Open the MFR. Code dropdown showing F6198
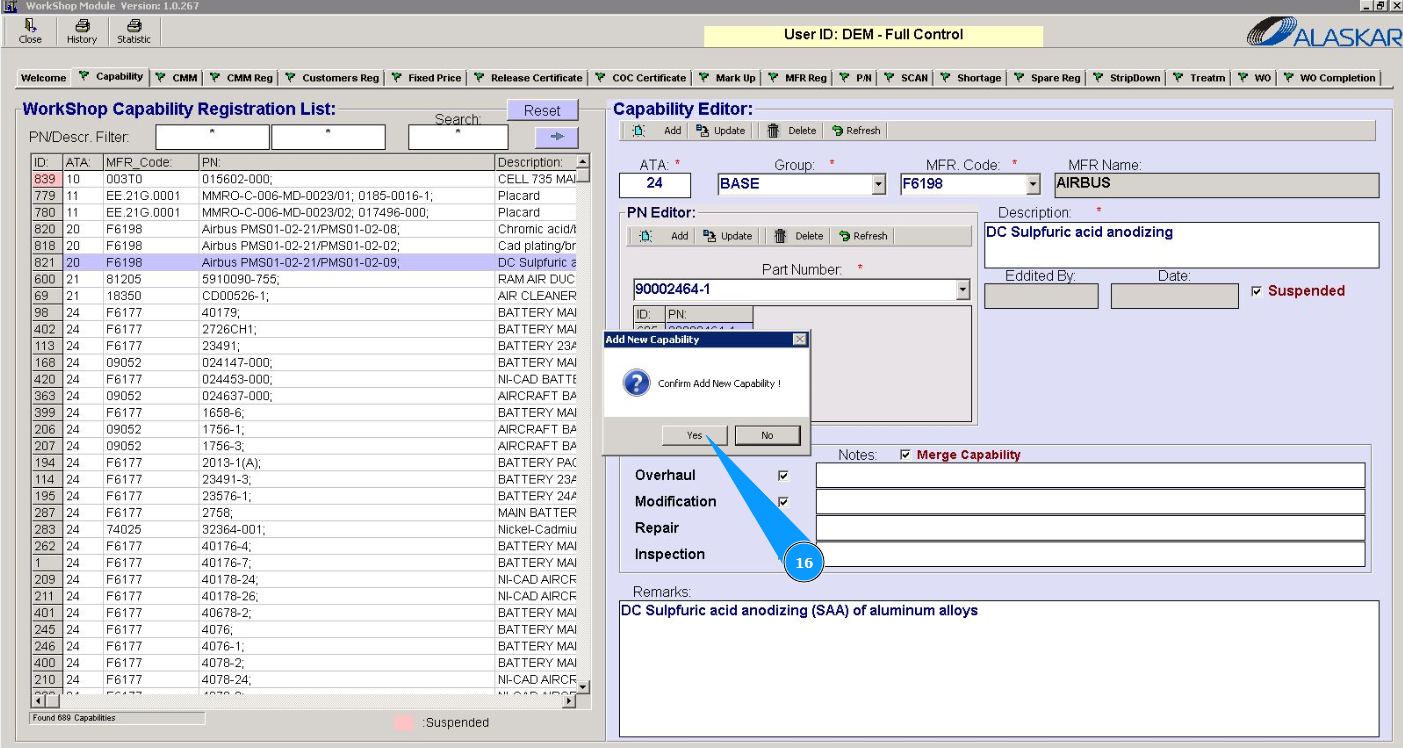Image resolution: width=1403 pixels, height=749 pixels. 1033,185
